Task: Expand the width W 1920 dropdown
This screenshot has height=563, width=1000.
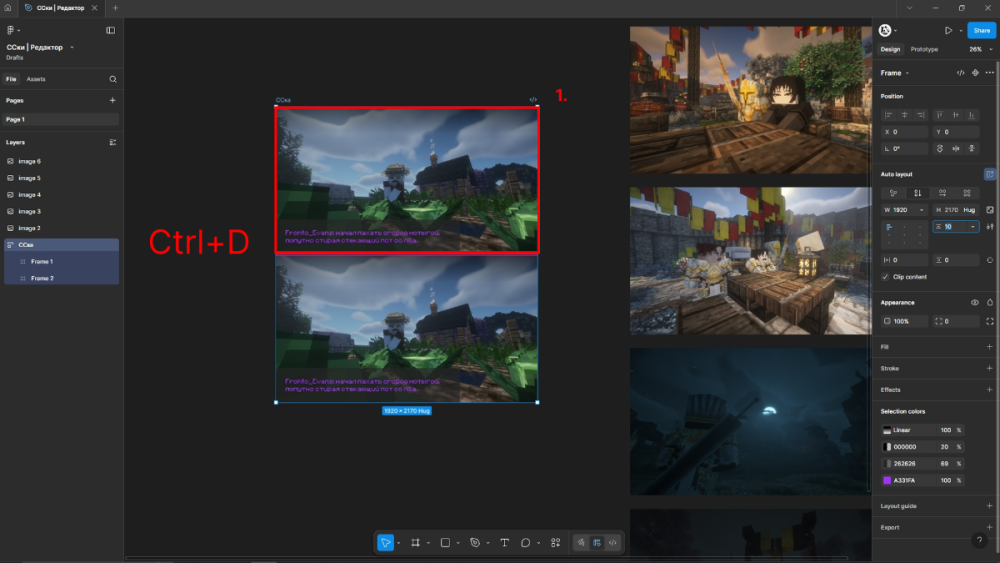Action: pyautogui.click(x=922, y=210)
